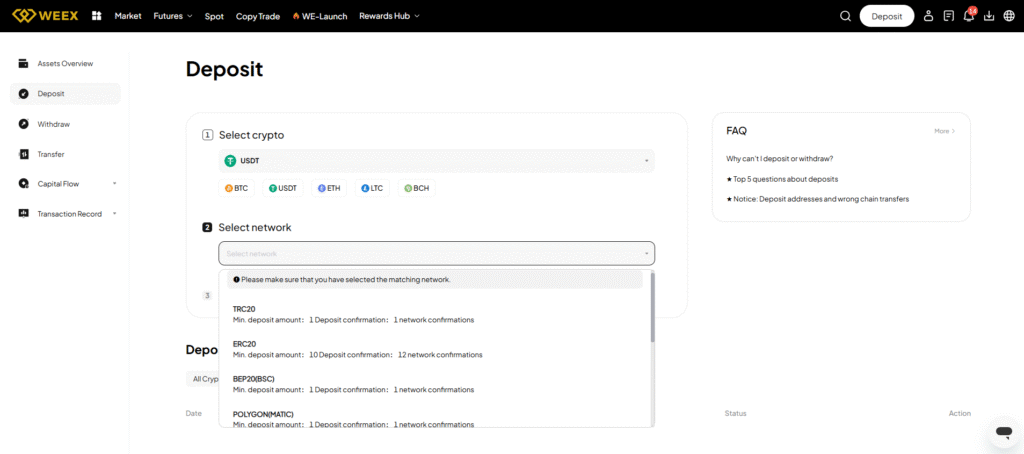
Task: Expand the USDT crypto dropdown
Action: (x=436, y=161)
